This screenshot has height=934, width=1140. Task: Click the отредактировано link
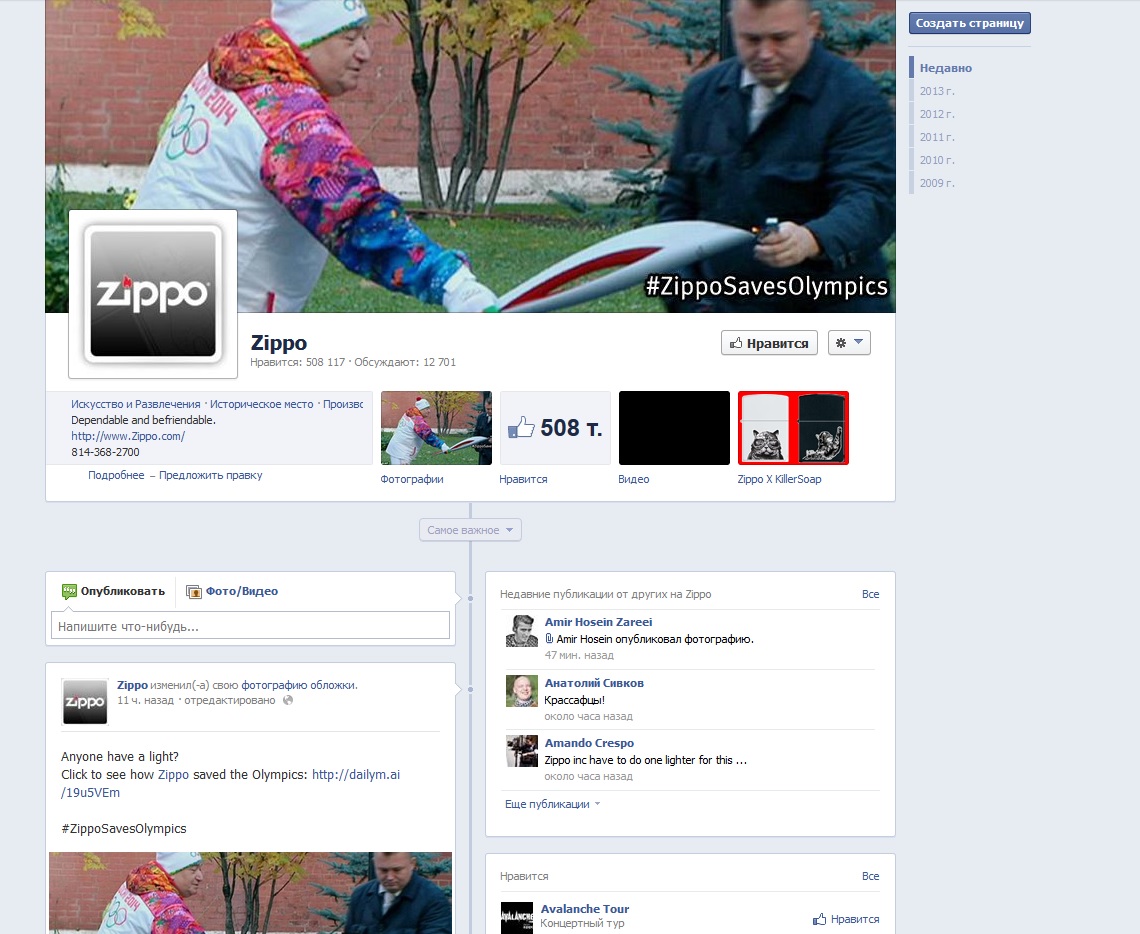[x=230, y=701]
